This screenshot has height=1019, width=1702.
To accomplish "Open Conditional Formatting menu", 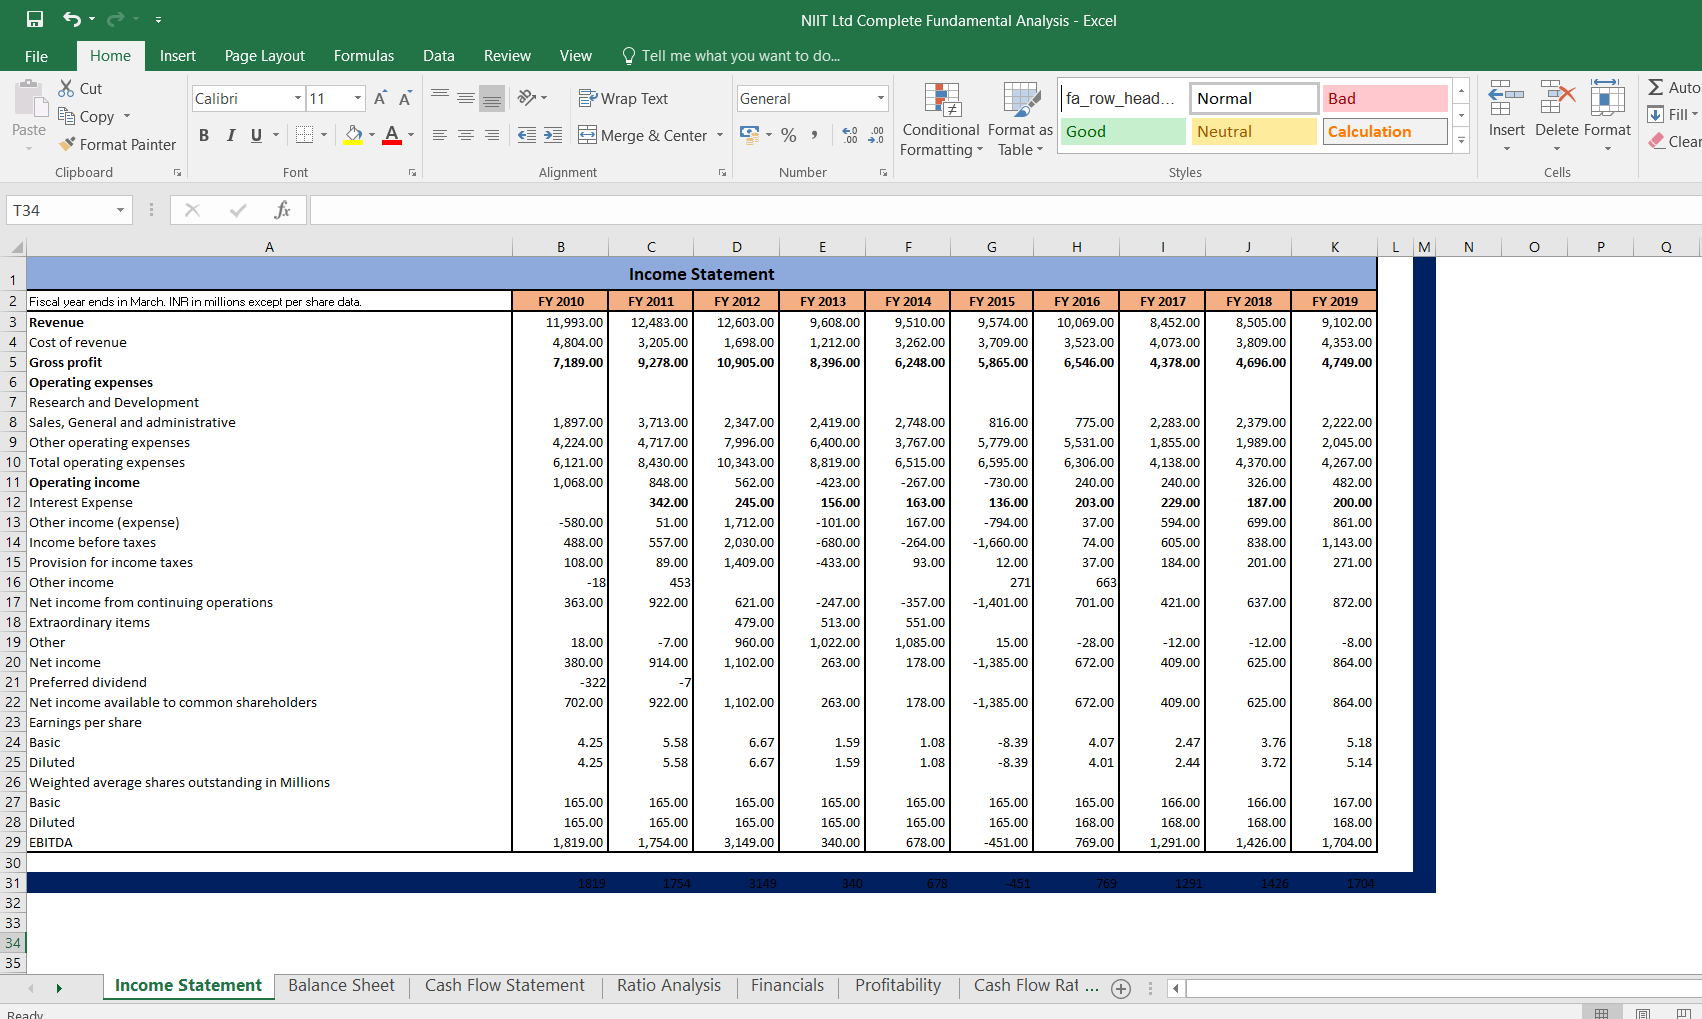I will pyautogui.click(x=941, y=119).
